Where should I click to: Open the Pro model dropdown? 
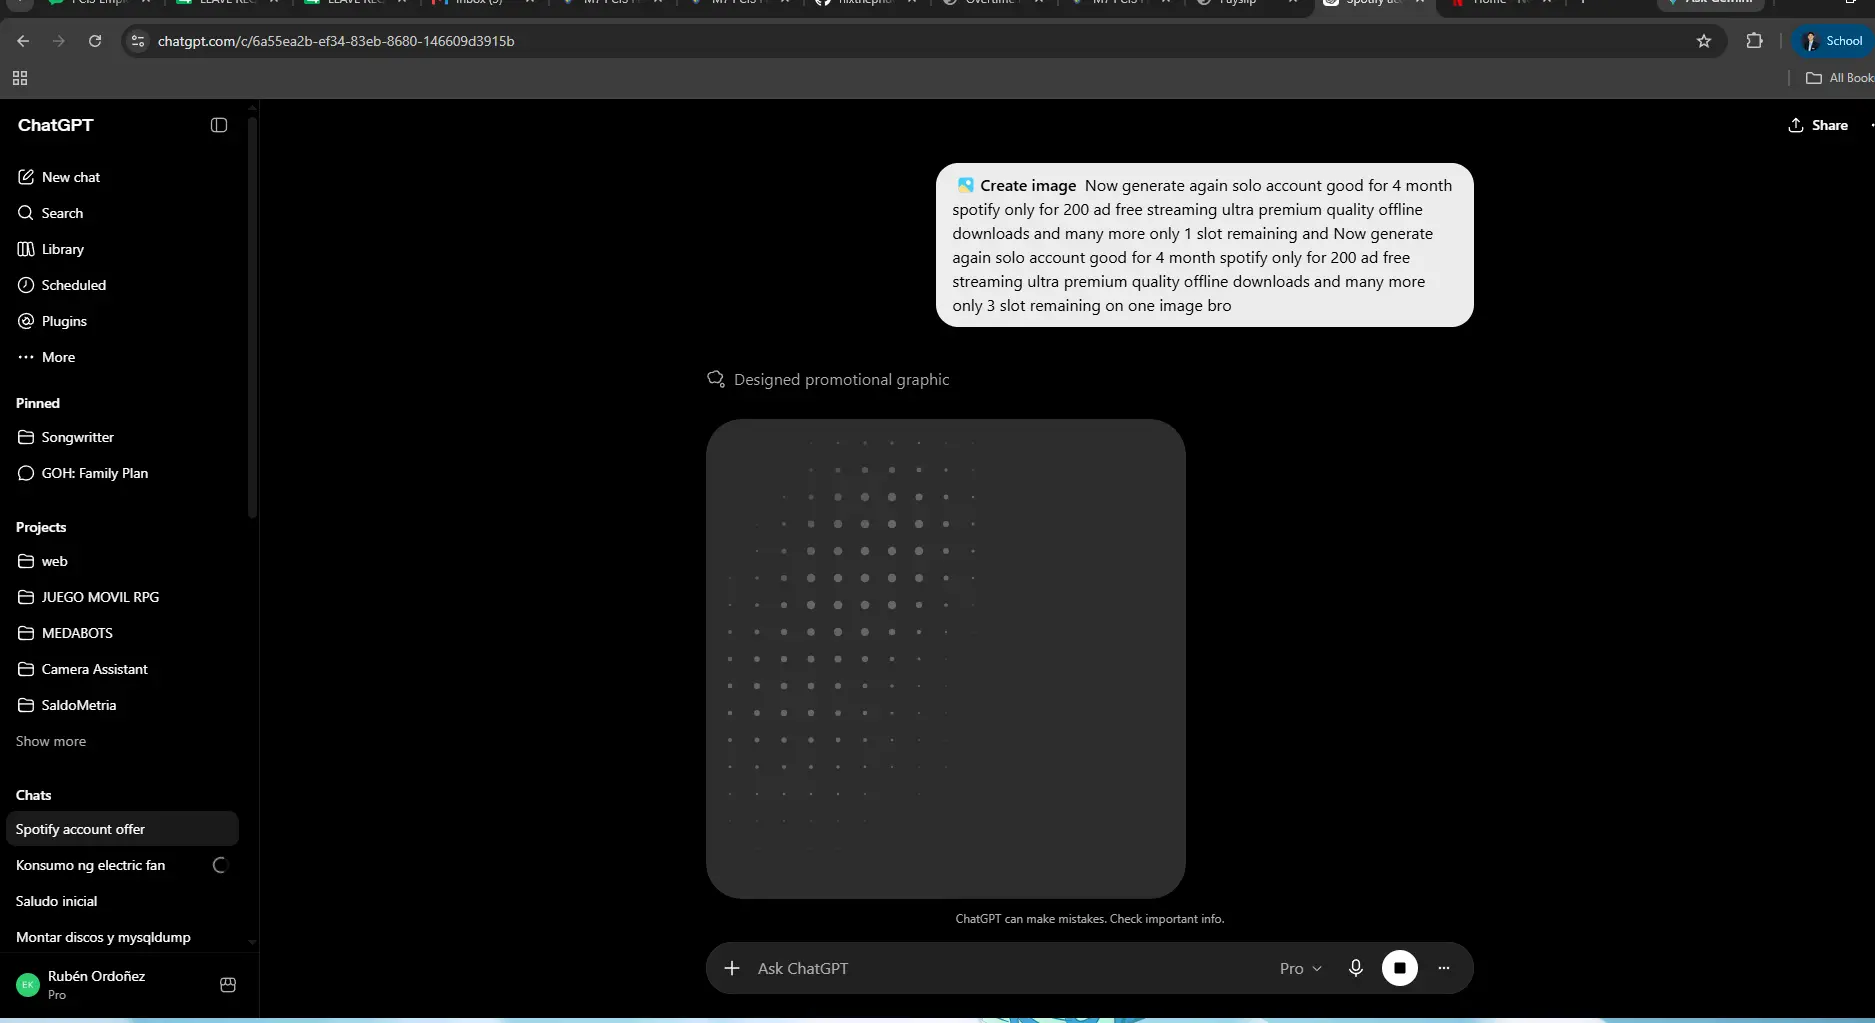[x=1300, y=968]
